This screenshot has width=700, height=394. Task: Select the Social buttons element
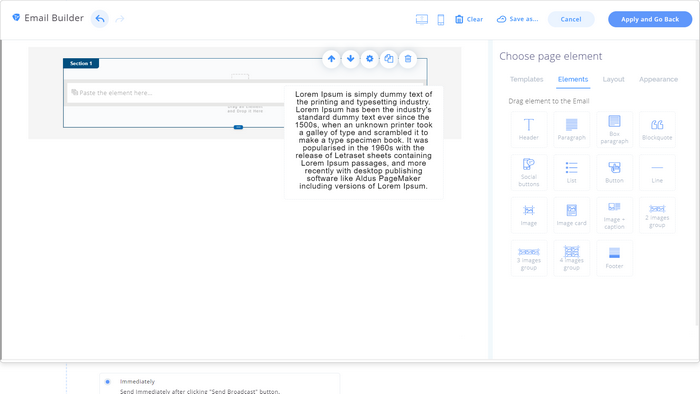[x=529, y=172]
